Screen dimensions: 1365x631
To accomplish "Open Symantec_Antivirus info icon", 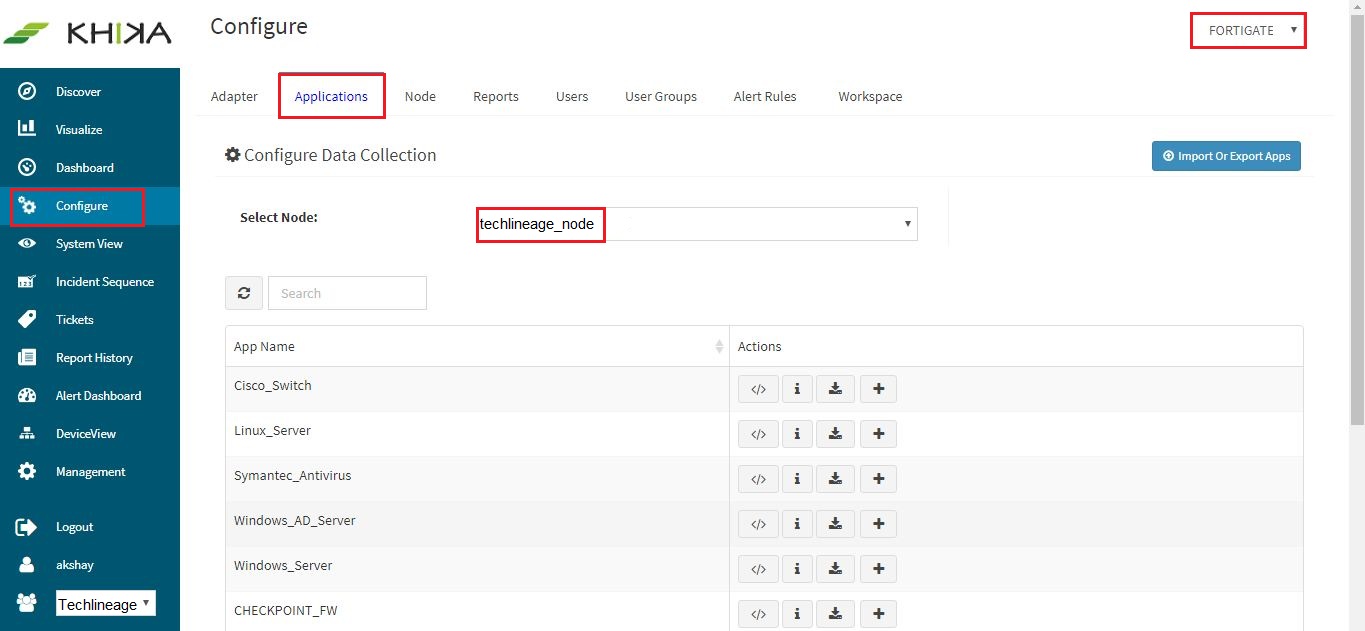I will pyautogui.click(x=797, y=479).
